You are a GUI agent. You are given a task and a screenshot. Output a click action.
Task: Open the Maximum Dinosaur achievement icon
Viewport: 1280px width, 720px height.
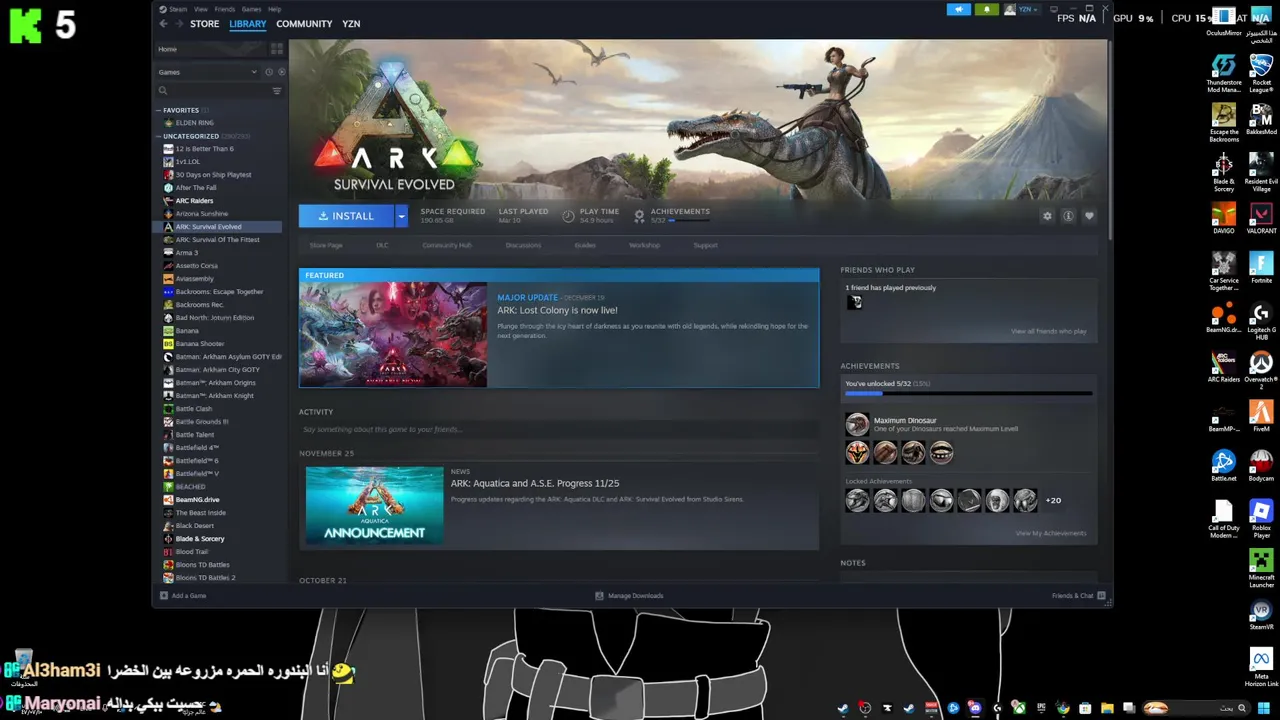(x=857, y=425)
